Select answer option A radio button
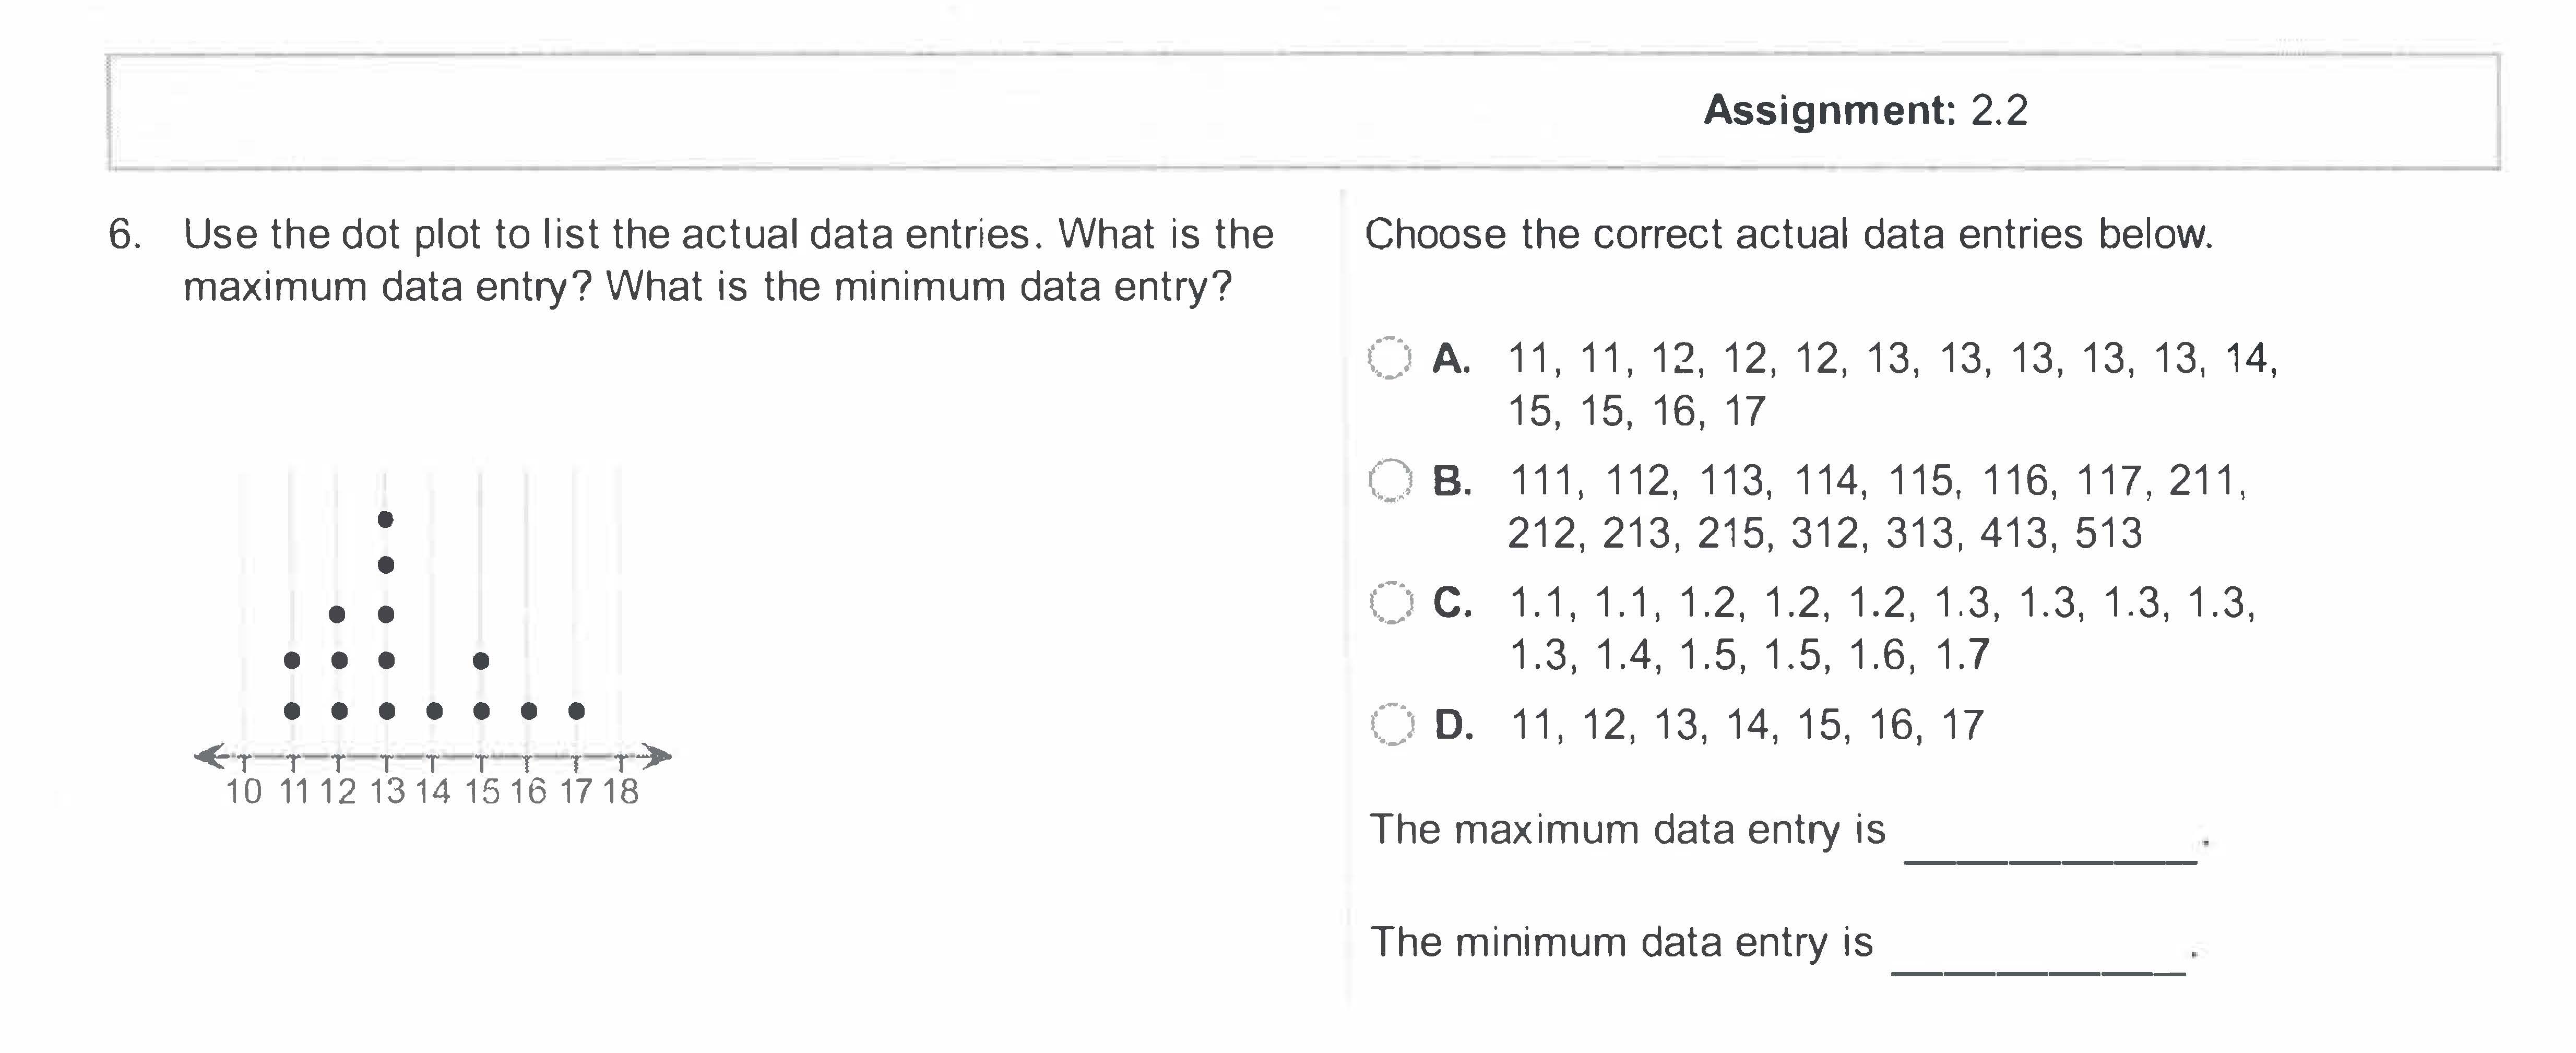2576x1053 pixels. click(1389, 358)
